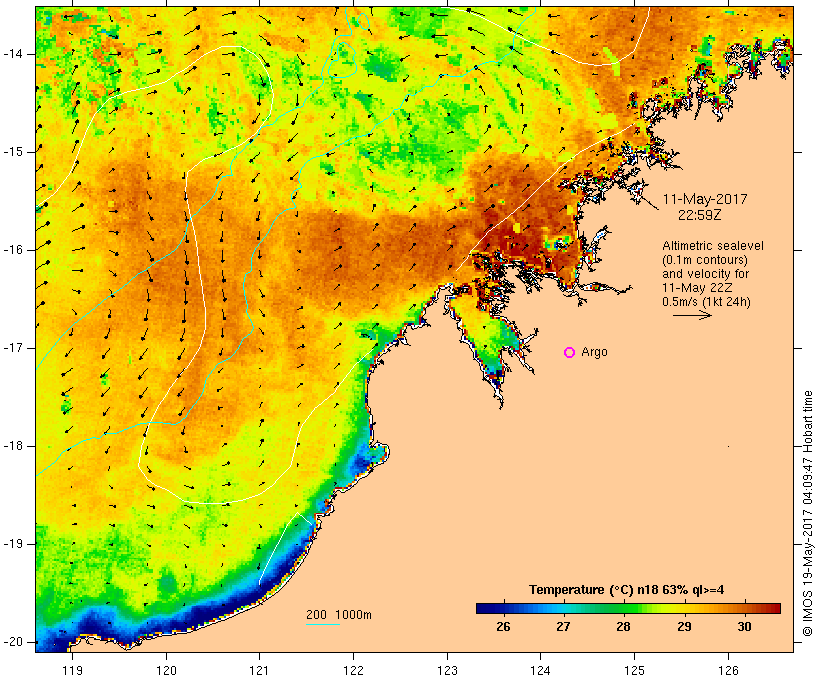
Task: Click the longitude axis label '126'
Action: 728,671
